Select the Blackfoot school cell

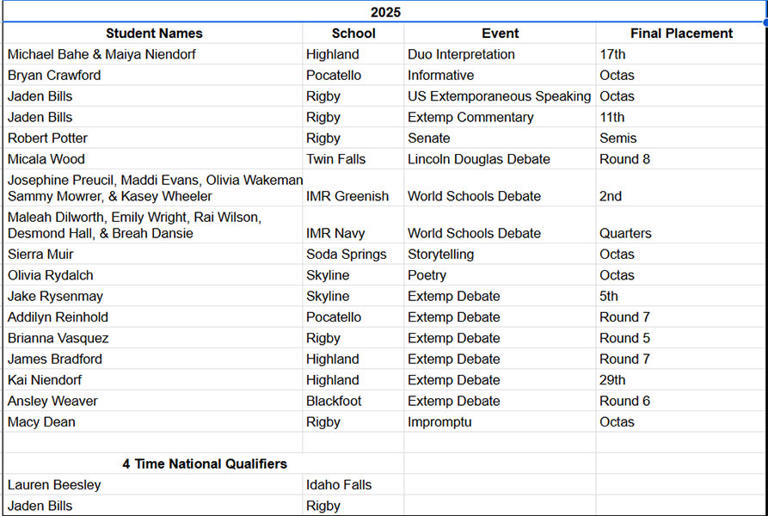click(x=353, y=401)
